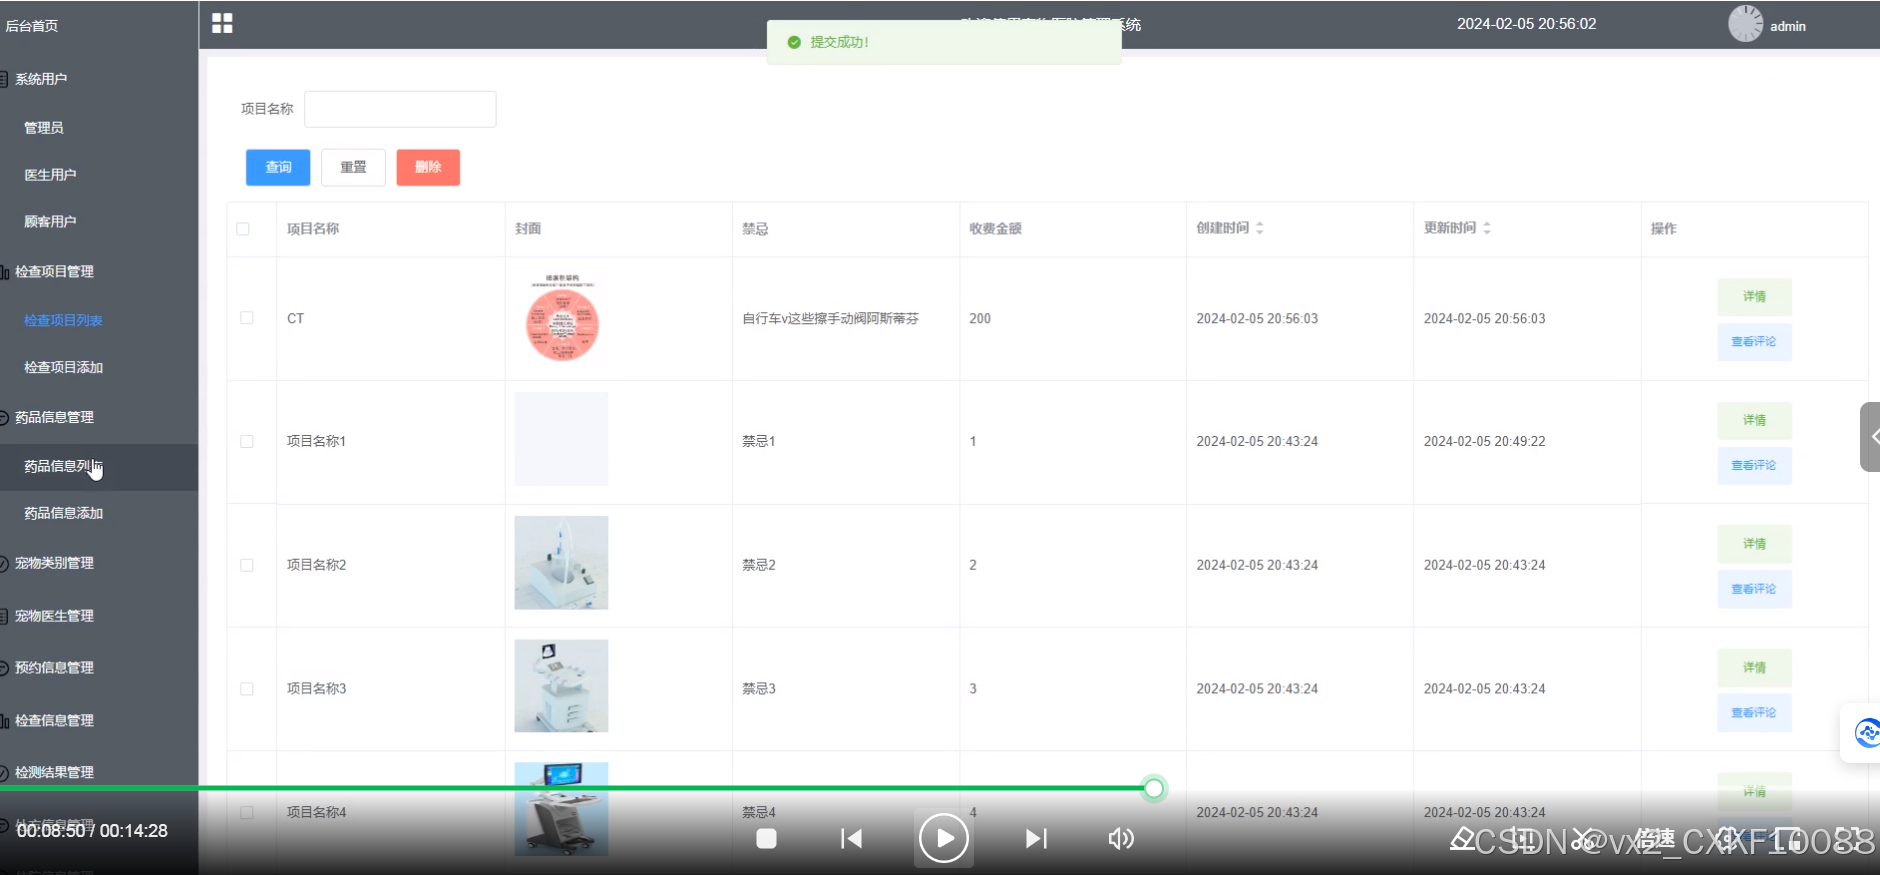1880x875 pixels.
Task: Click the 2024-02-05 20:56:02 clock in header
Action: [x=1526, y=23]
